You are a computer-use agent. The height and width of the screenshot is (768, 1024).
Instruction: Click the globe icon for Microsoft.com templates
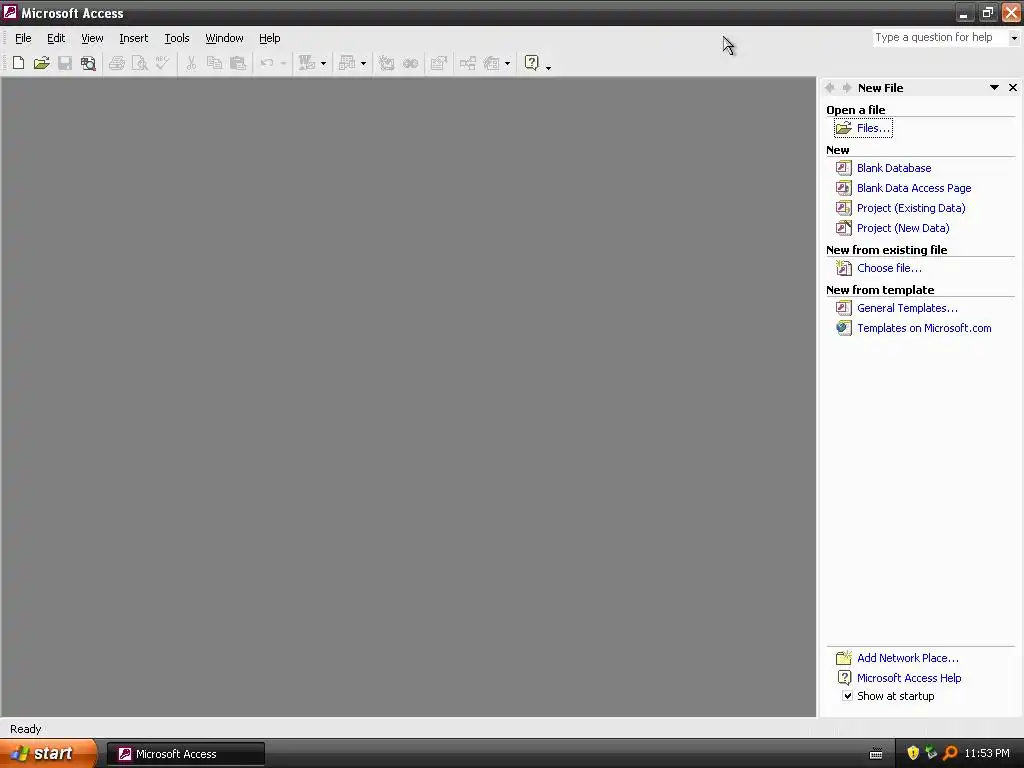844,328
